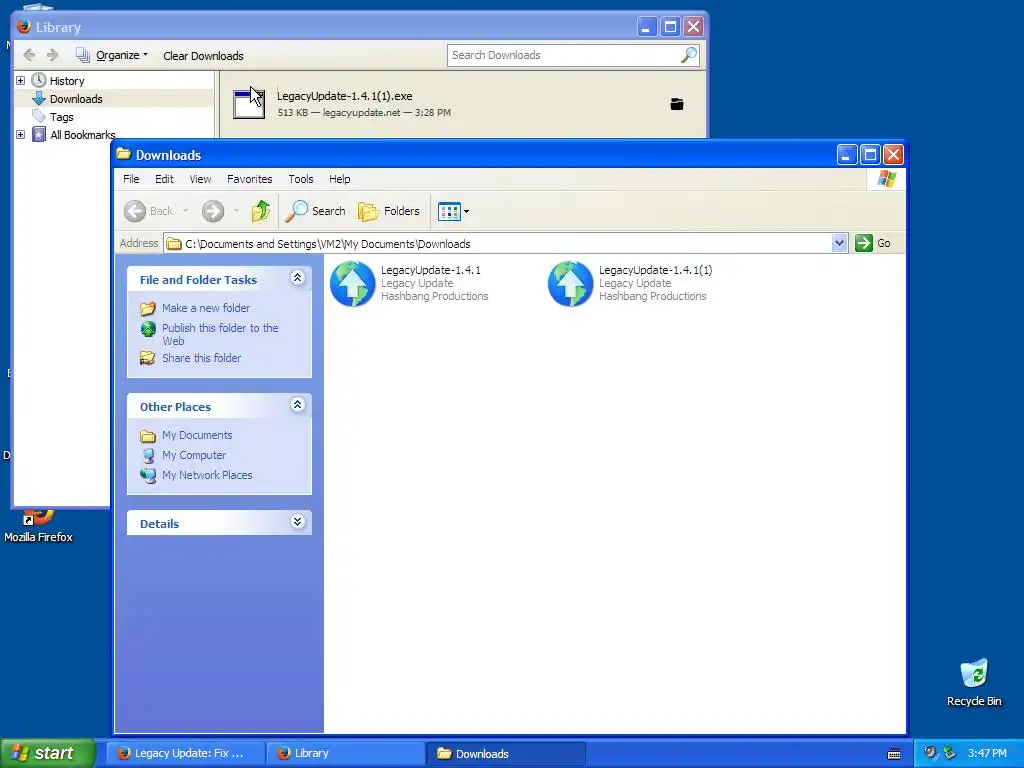Open LegacyUpdate-1.4.1 file in Downloads folder

click(x=409, y=283)
